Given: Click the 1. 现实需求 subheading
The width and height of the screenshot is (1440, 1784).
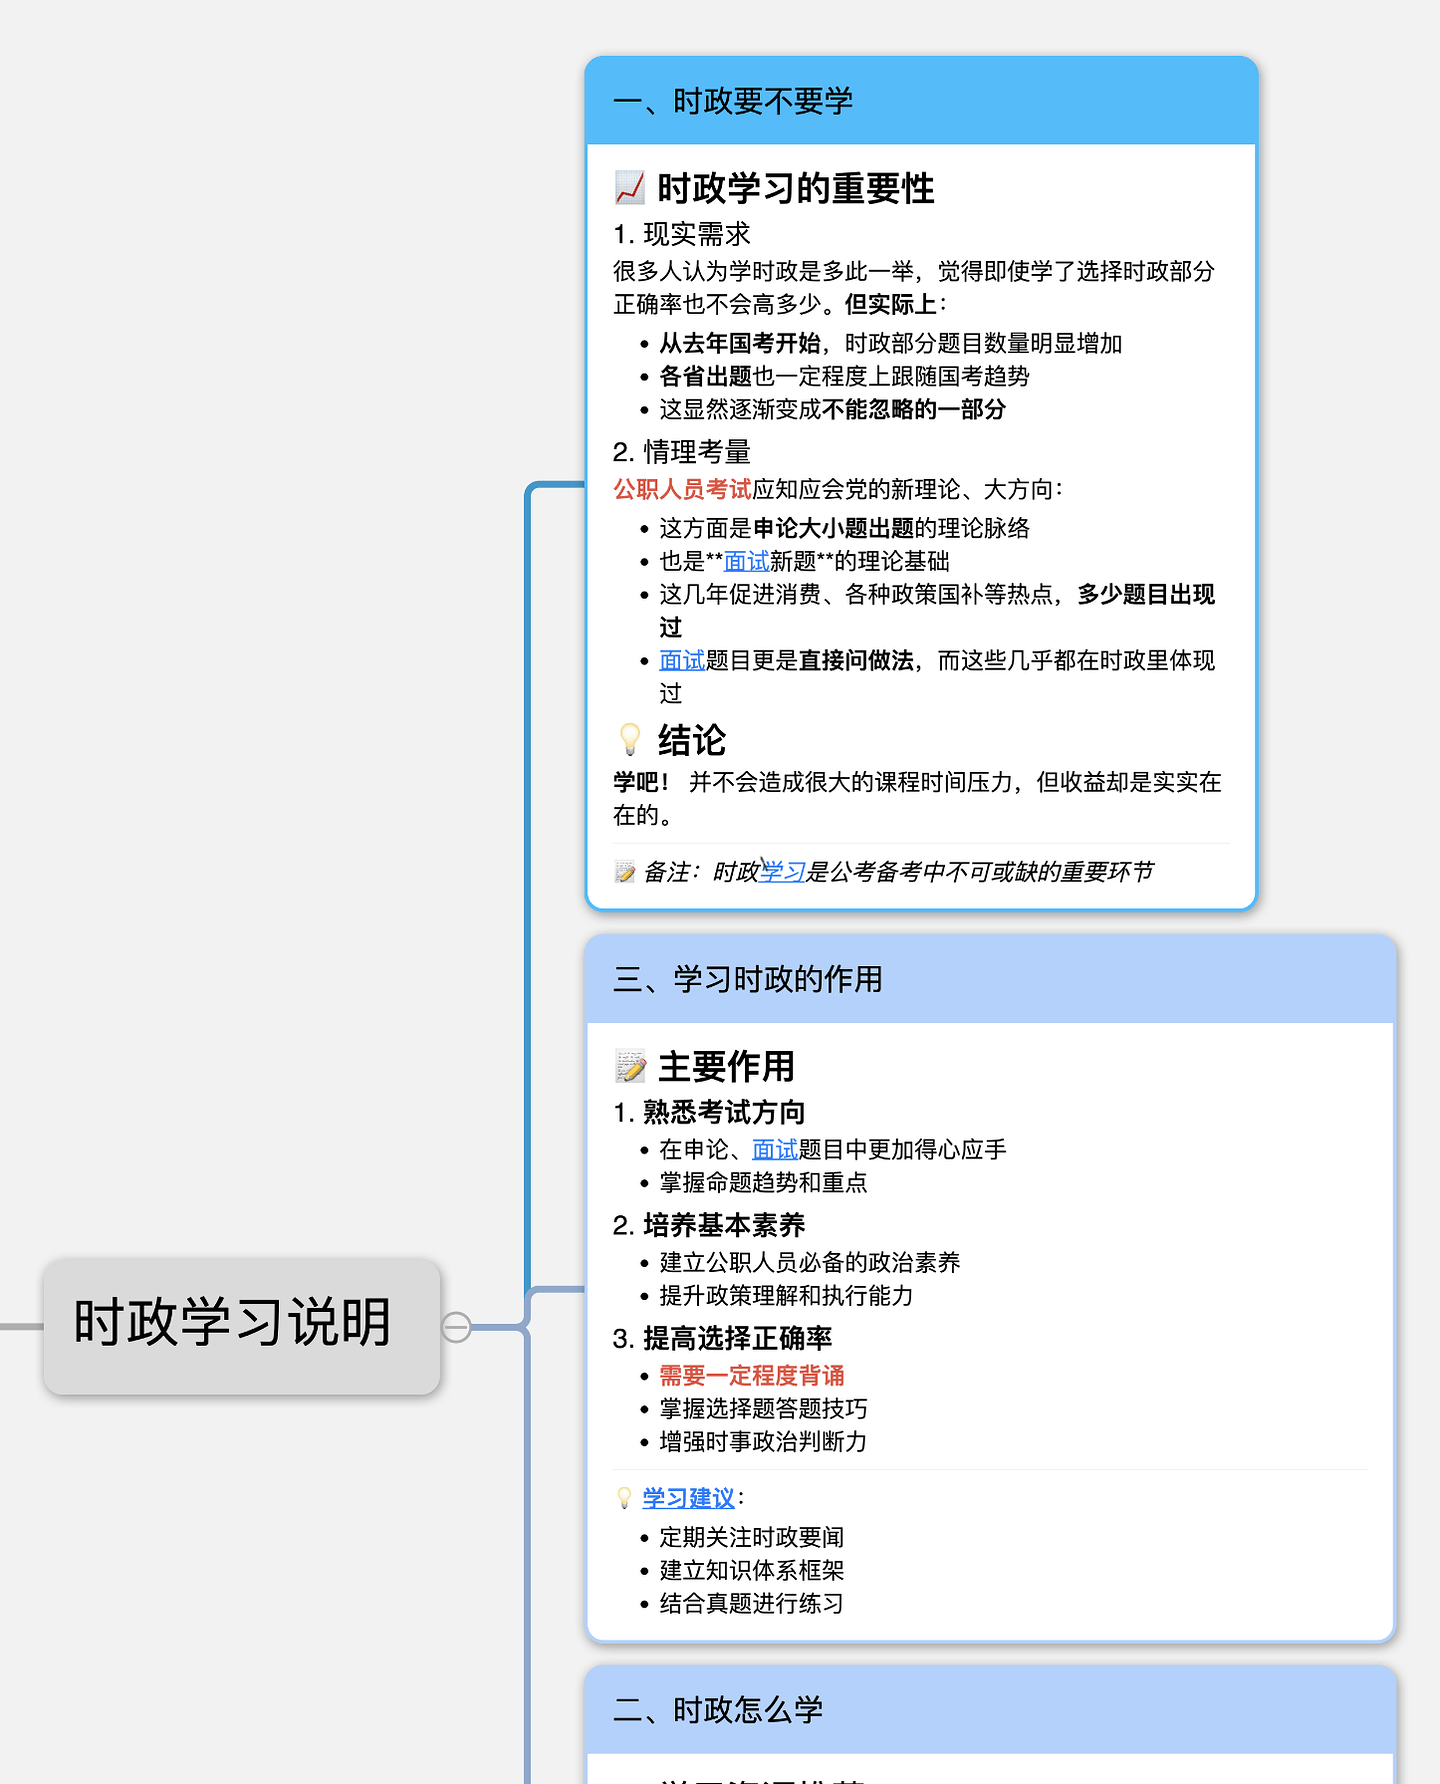Looking at the screenshot, I should point(682,234).
